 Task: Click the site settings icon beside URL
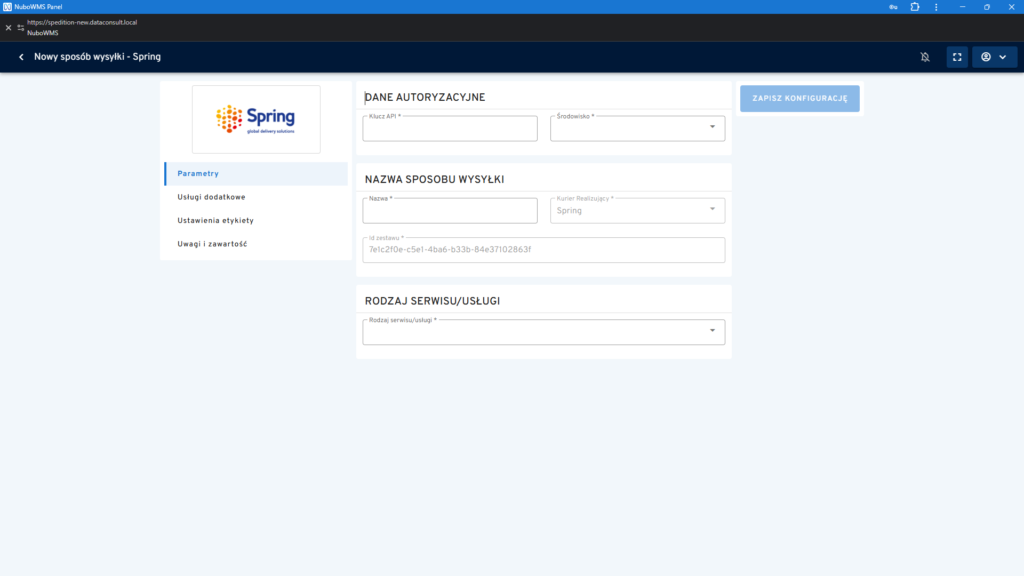click(21, 27)
